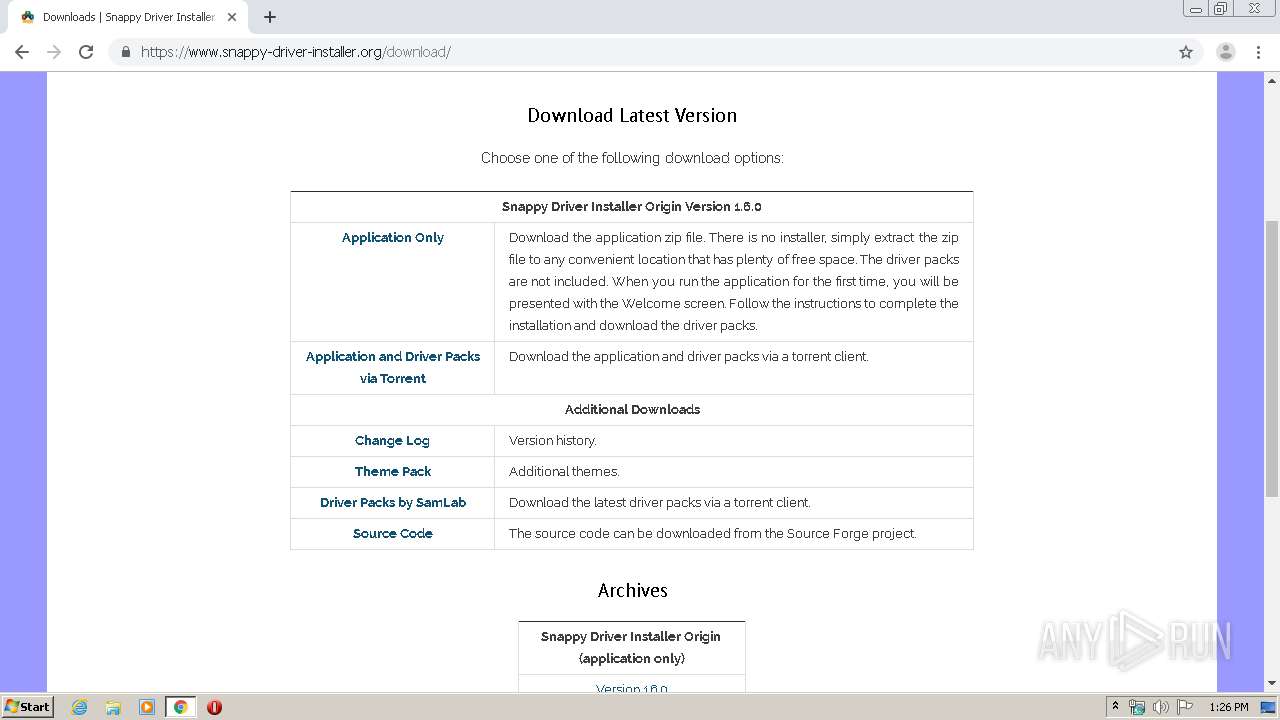The width and height of the screenshot is (1280, 720).
Task: Go back using the browser back arrow
Action: [21, 52]
